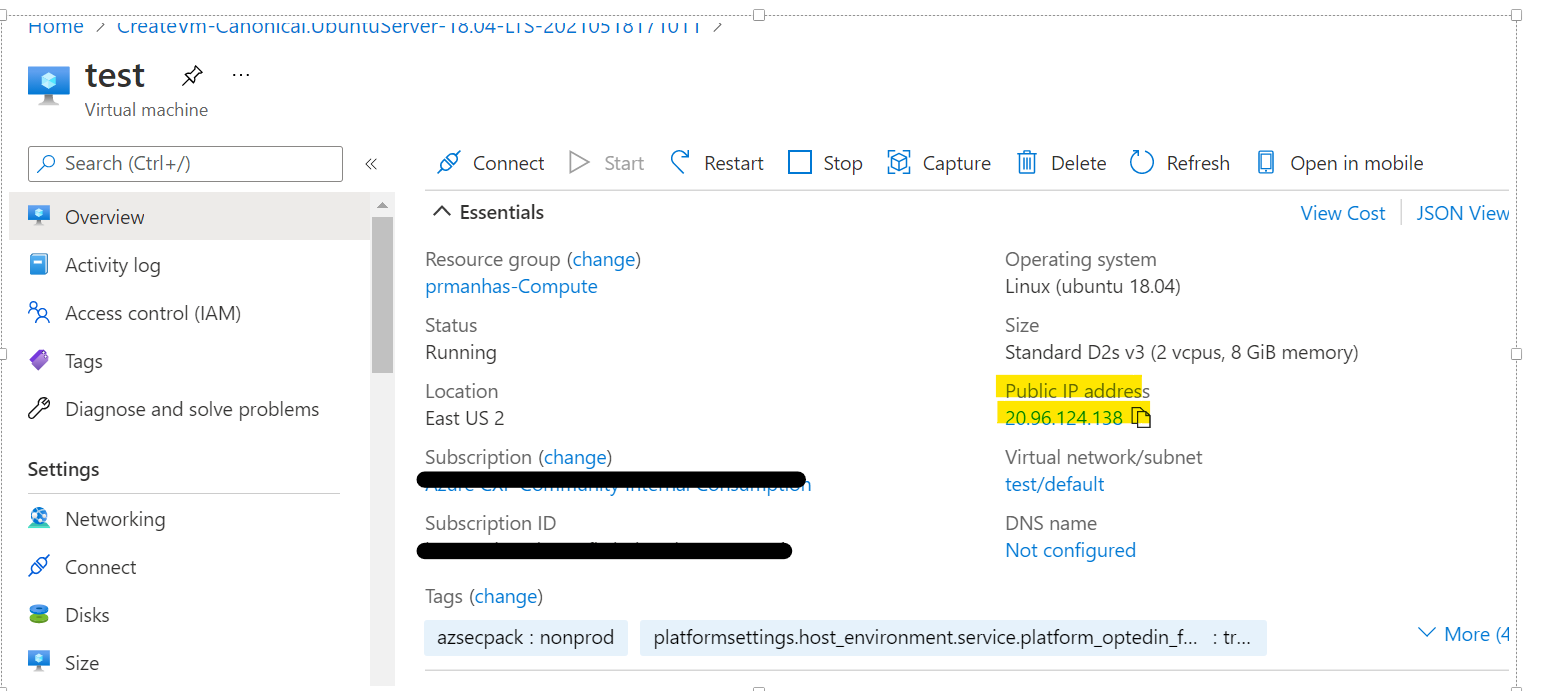Click the Connect toolbar button label

click(x=508, y=163)
